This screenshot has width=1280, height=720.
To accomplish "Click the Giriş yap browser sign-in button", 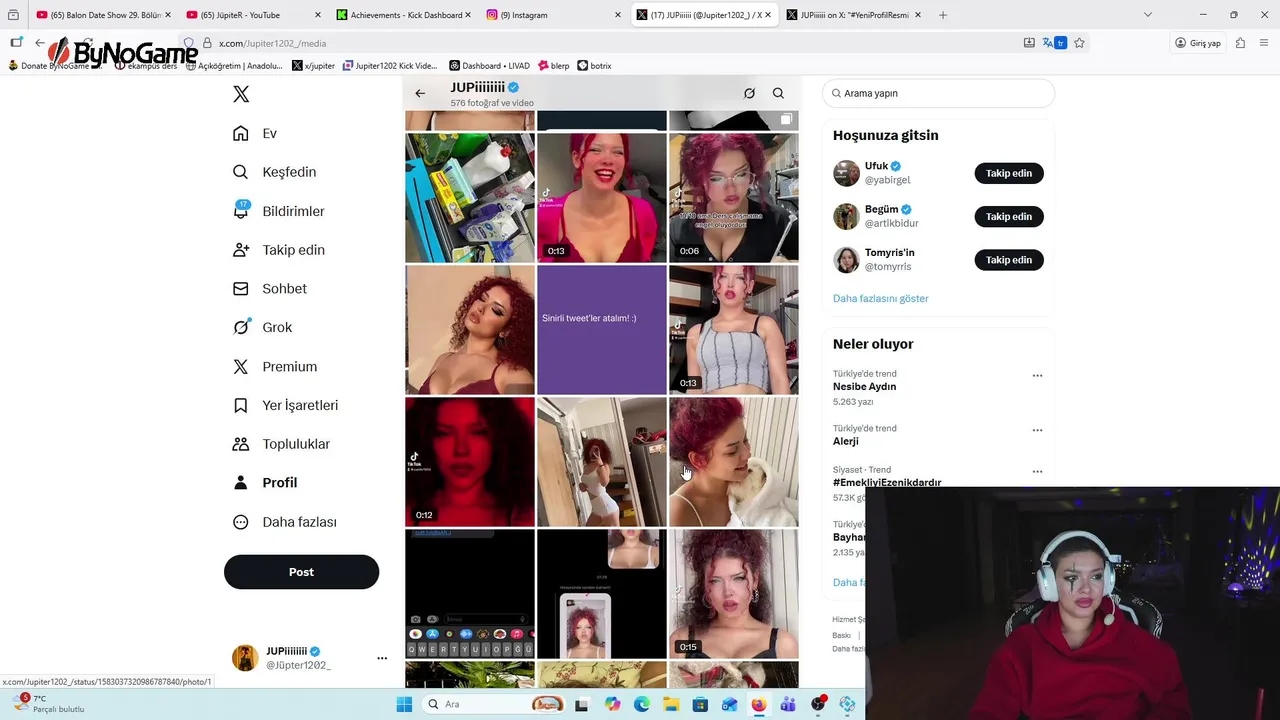I will [x=1198, y=43].
